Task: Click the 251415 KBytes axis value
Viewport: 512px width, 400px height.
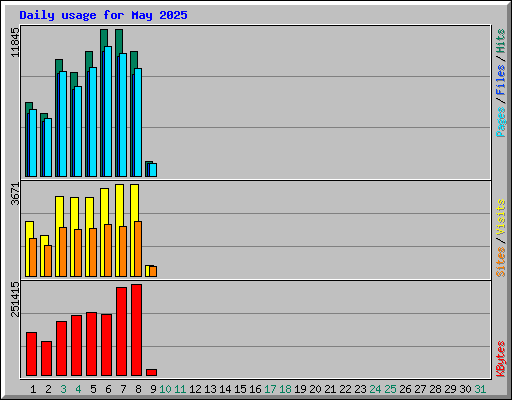Action: [x=15, y=299]
